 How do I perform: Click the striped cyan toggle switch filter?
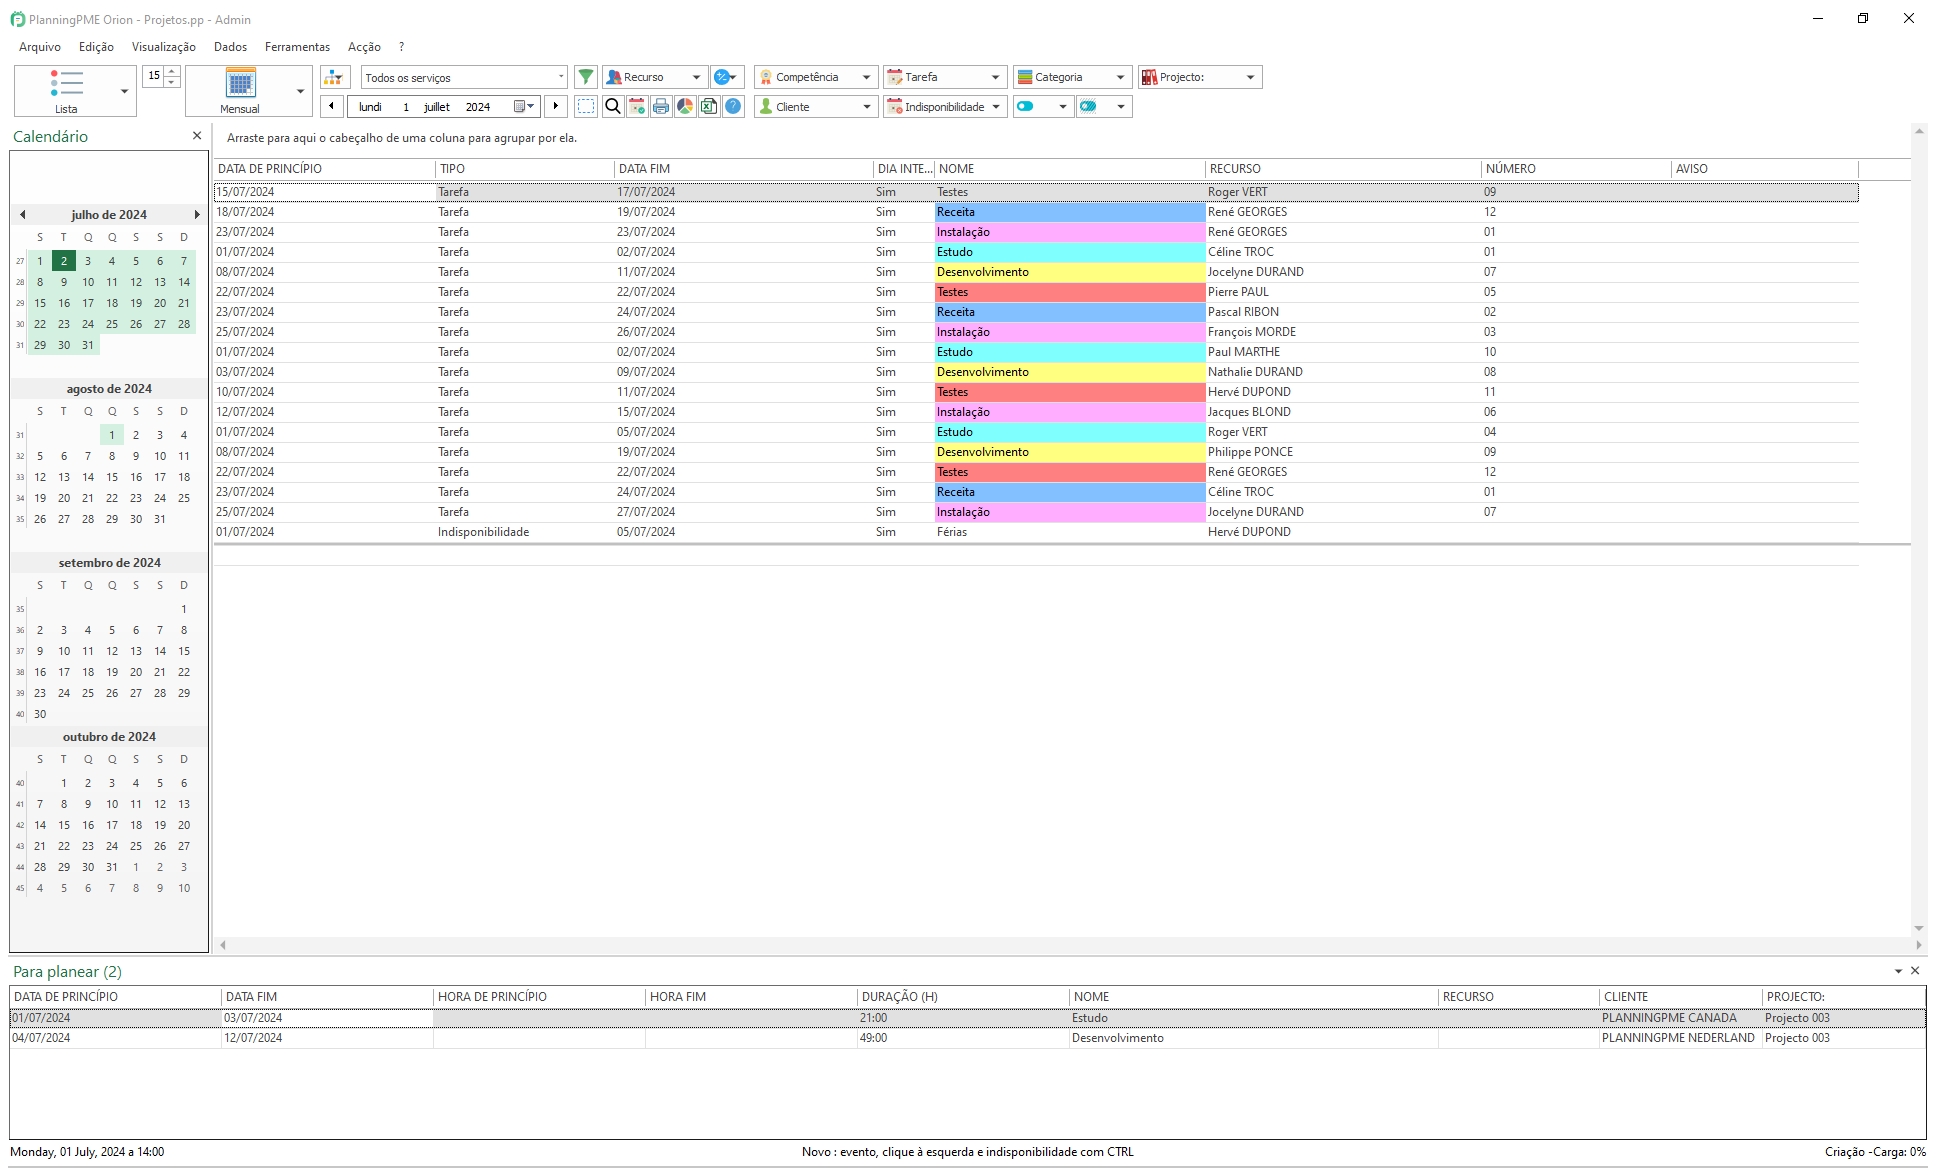(1088, 106)
